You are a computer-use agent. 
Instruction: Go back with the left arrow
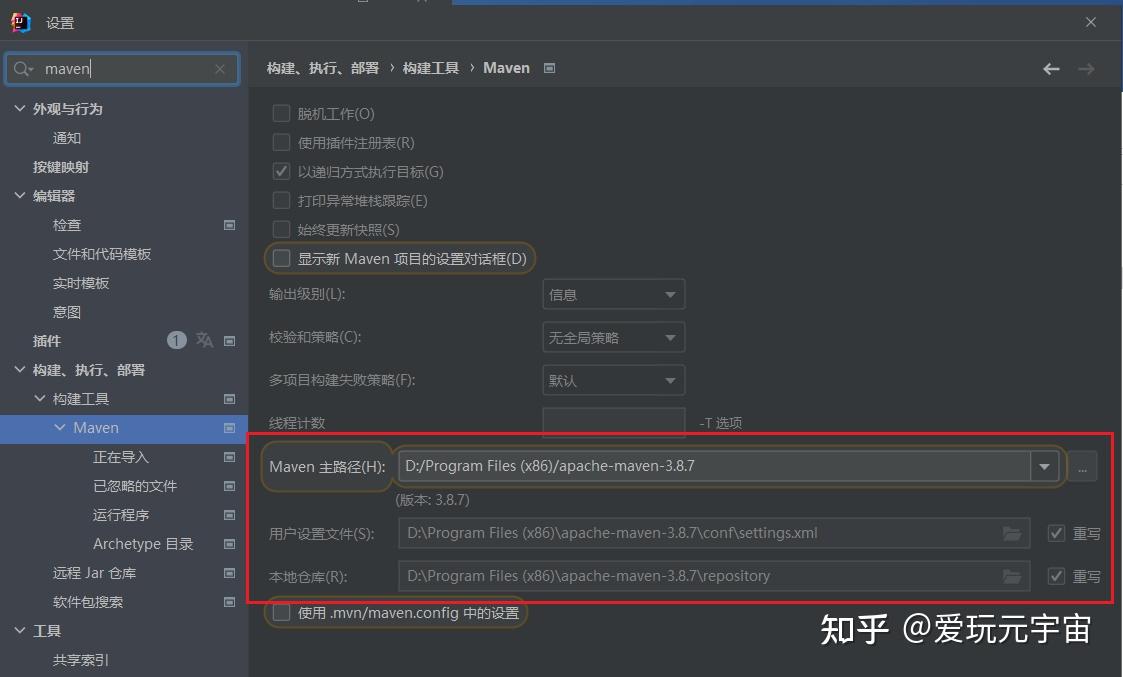[1051, 69]
